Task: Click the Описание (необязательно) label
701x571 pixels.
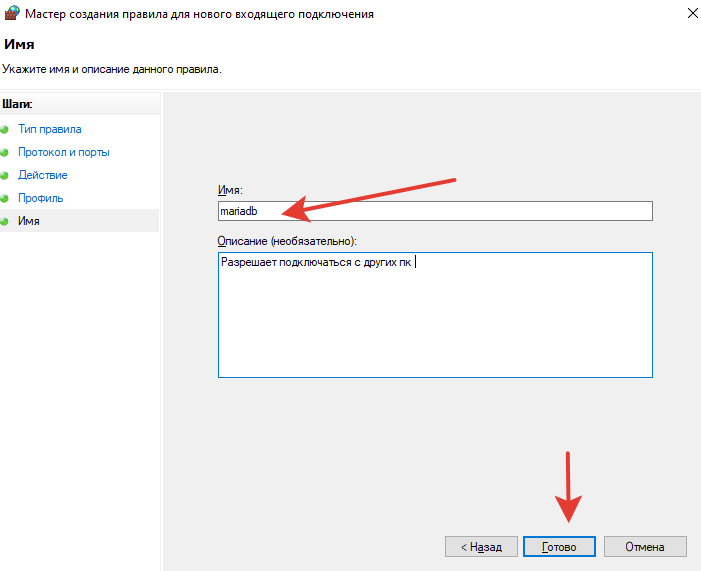Action: click(287, 241)
